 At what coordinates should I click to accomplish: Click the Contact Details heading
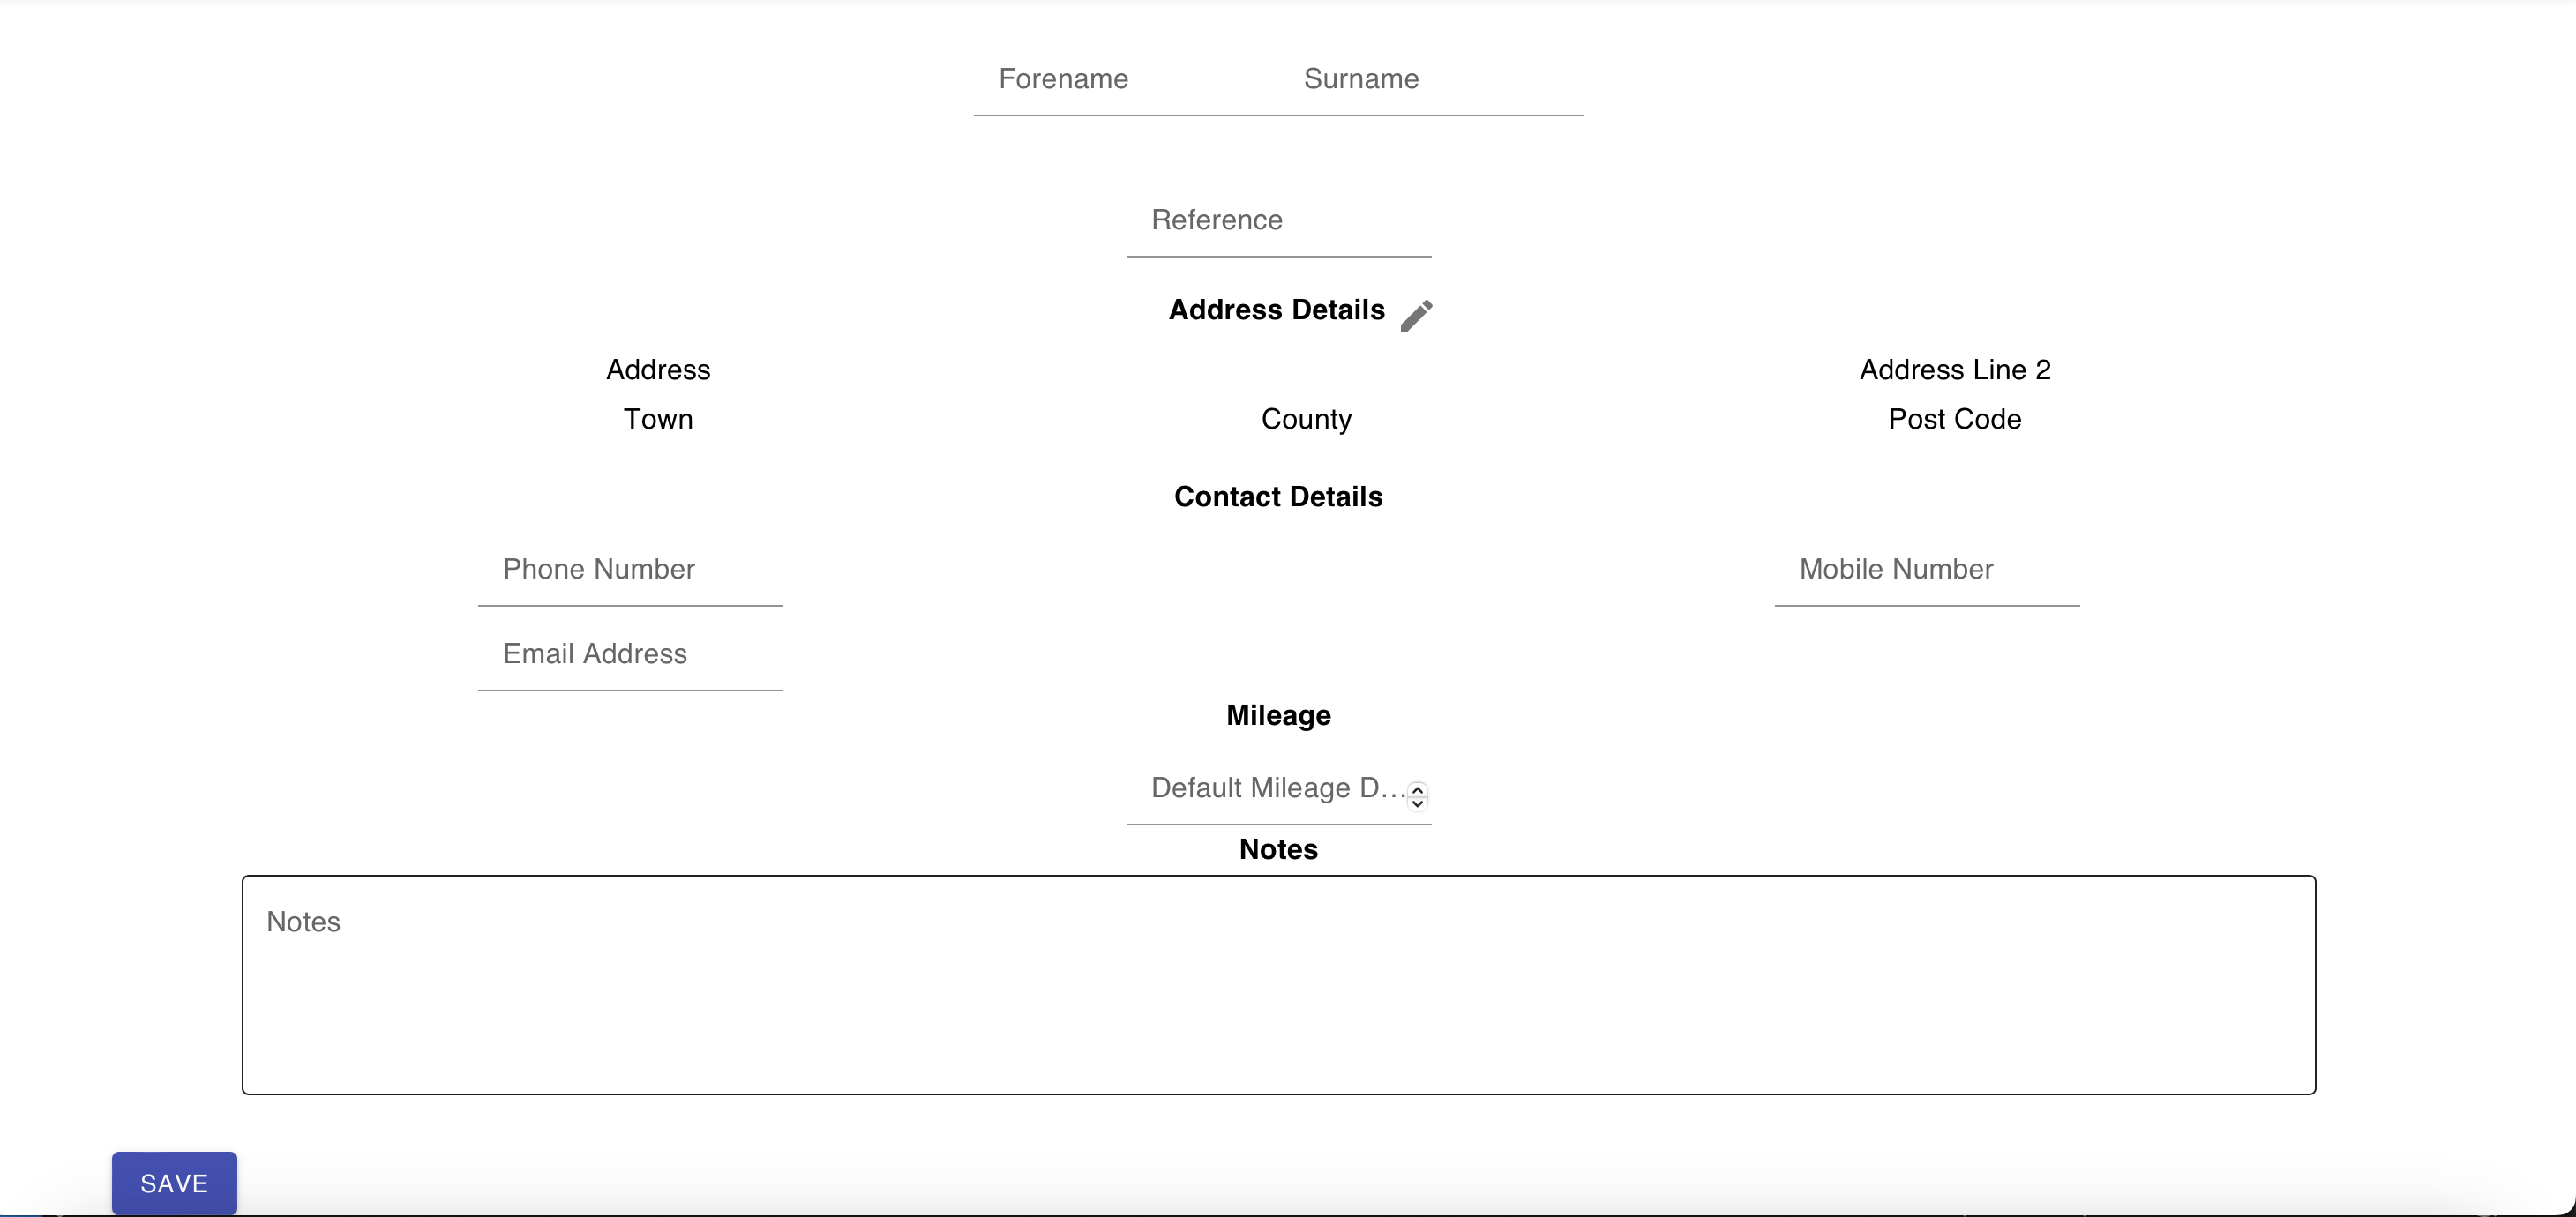1278,497
